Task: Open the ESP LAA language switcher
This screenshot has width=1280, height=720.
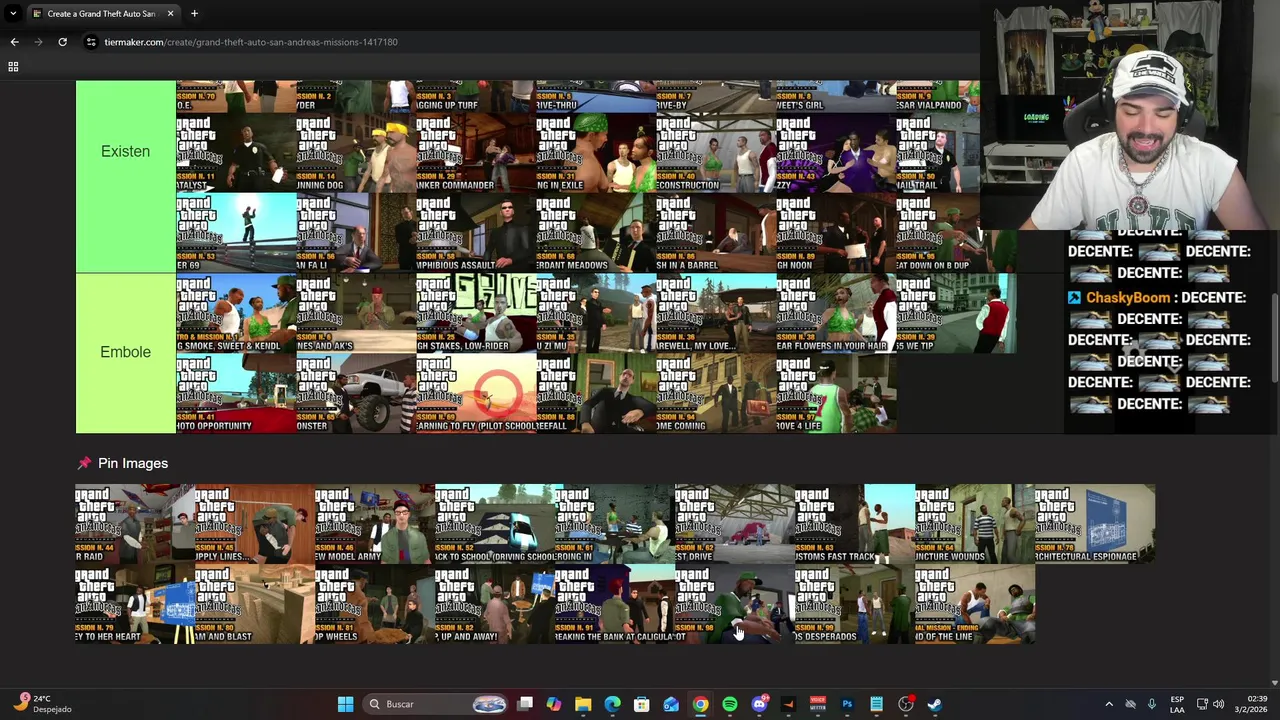Action: coord(1177,704)
